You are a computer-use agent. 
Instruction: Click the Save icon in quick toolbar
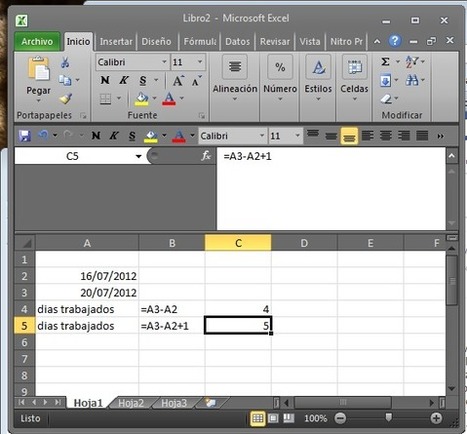tap(25, 136)
